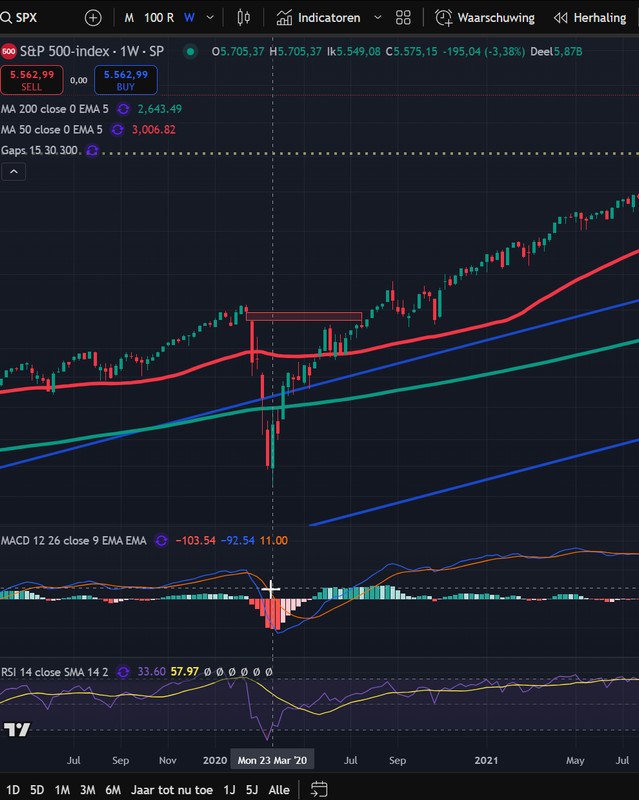This screenshot has width=639, height=800.
Task: Open the go-to-date calendar icon
Action: (319, 790)
